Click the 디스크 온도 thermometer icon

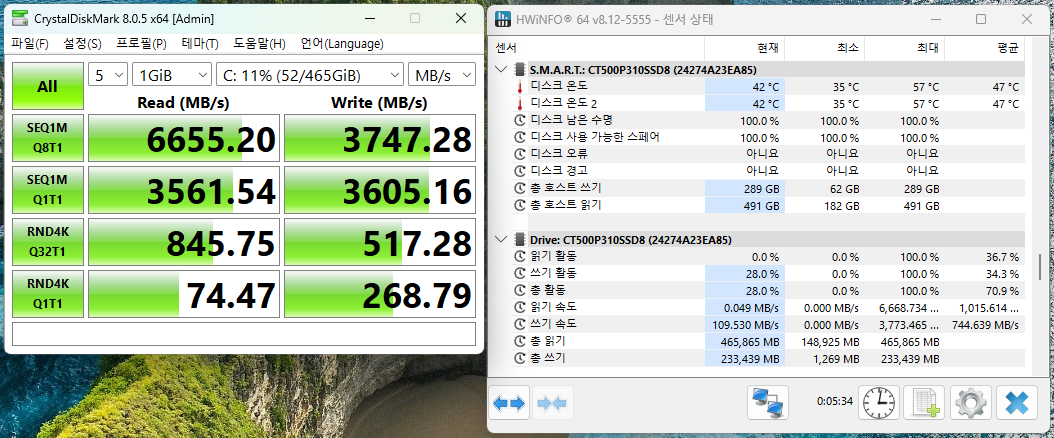point(520,87)
